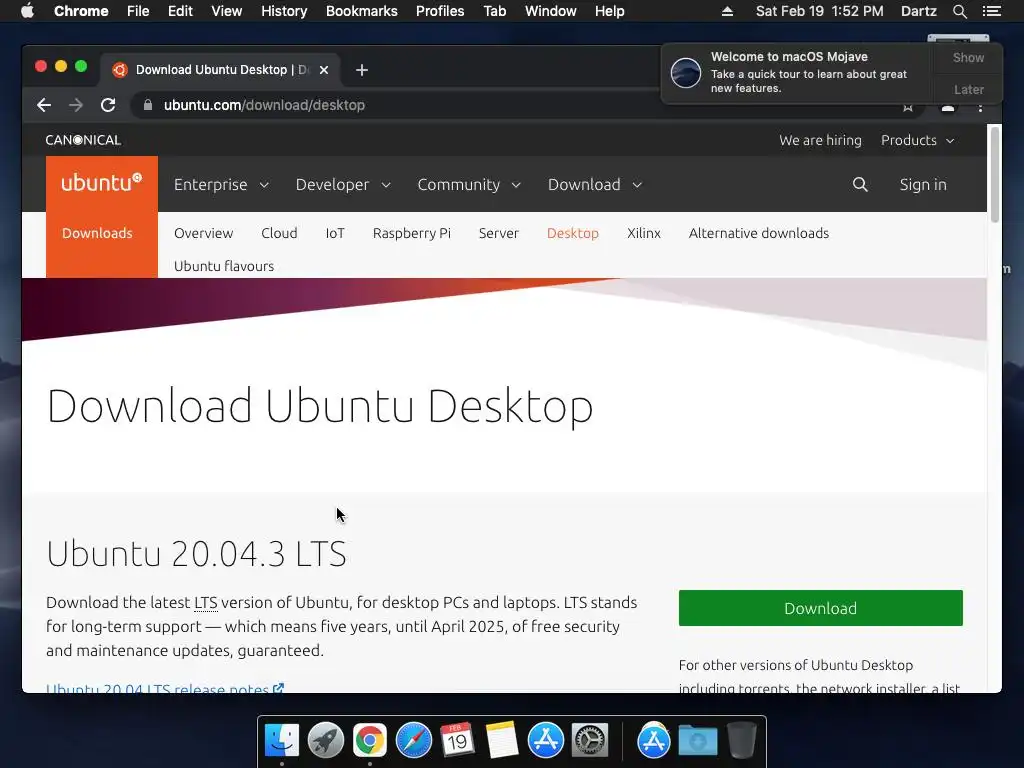Click Show on Mojave notification

tap(968, 57)
